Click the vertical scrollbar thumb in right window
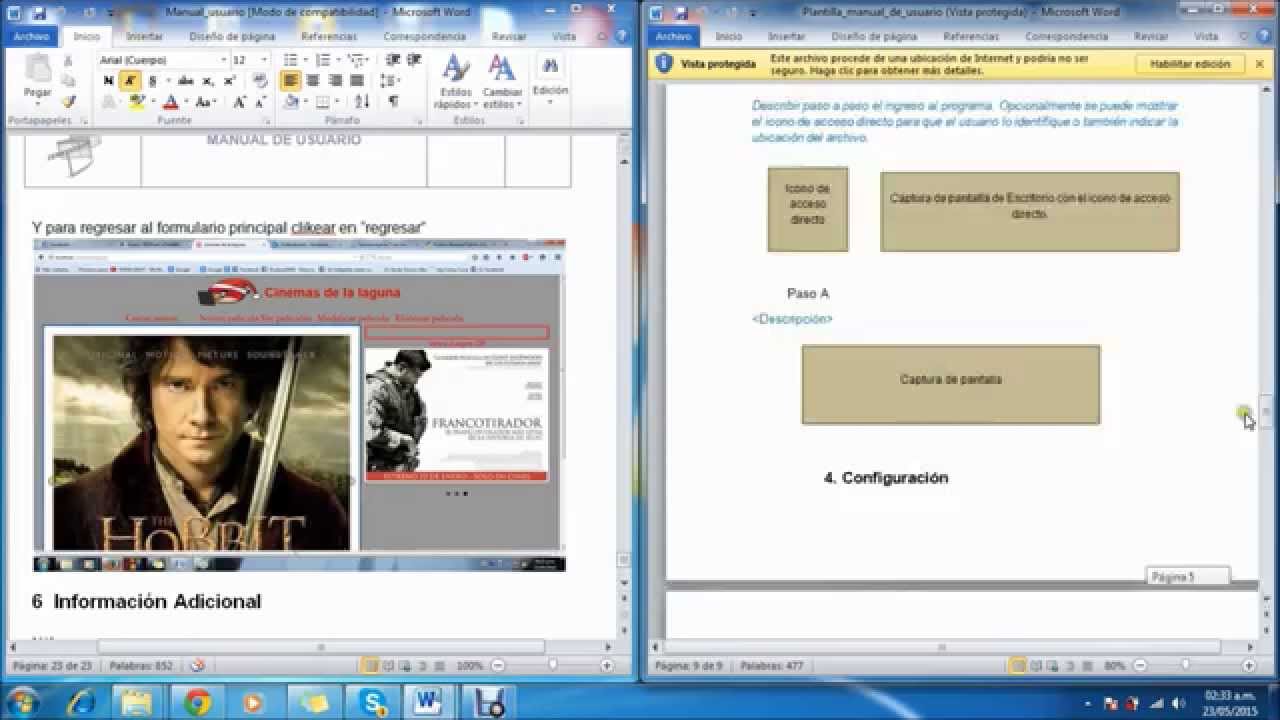 pyautogui.click(x=1265, y=411)
